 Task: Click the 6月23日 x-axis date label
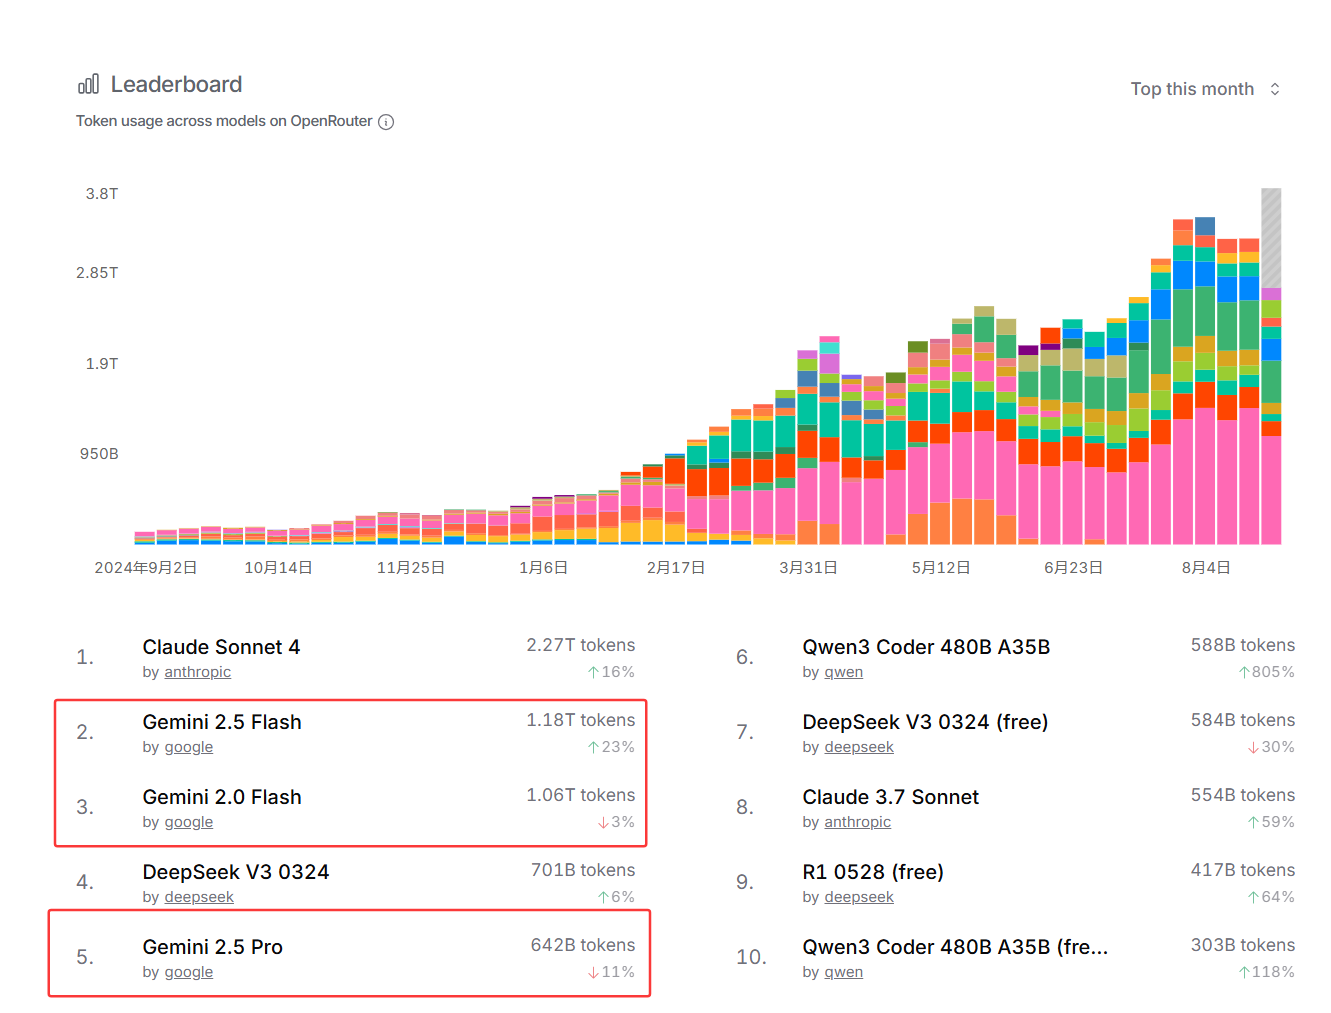(1074, 568)
